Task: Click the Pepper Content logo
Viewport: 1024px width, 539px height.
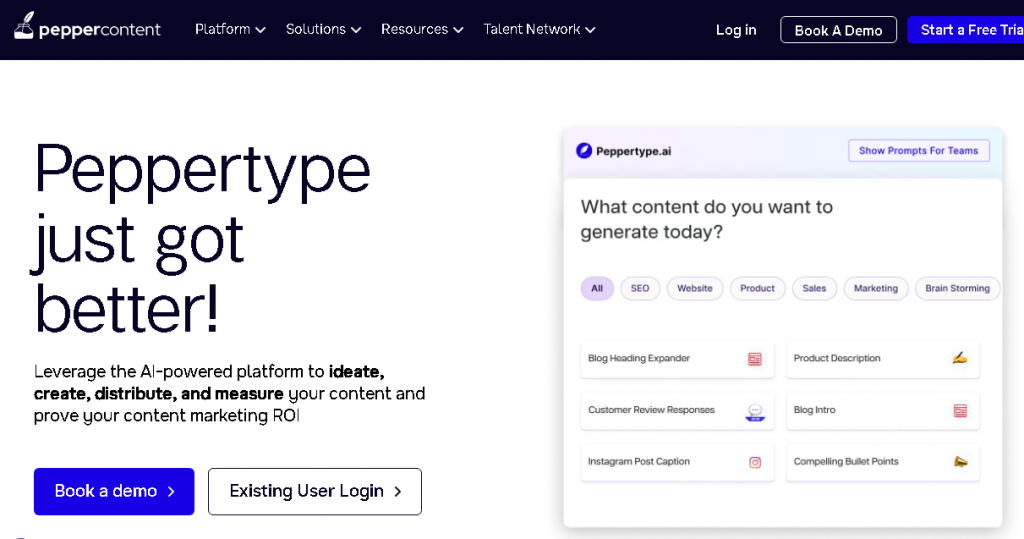Action: [88, 26]
